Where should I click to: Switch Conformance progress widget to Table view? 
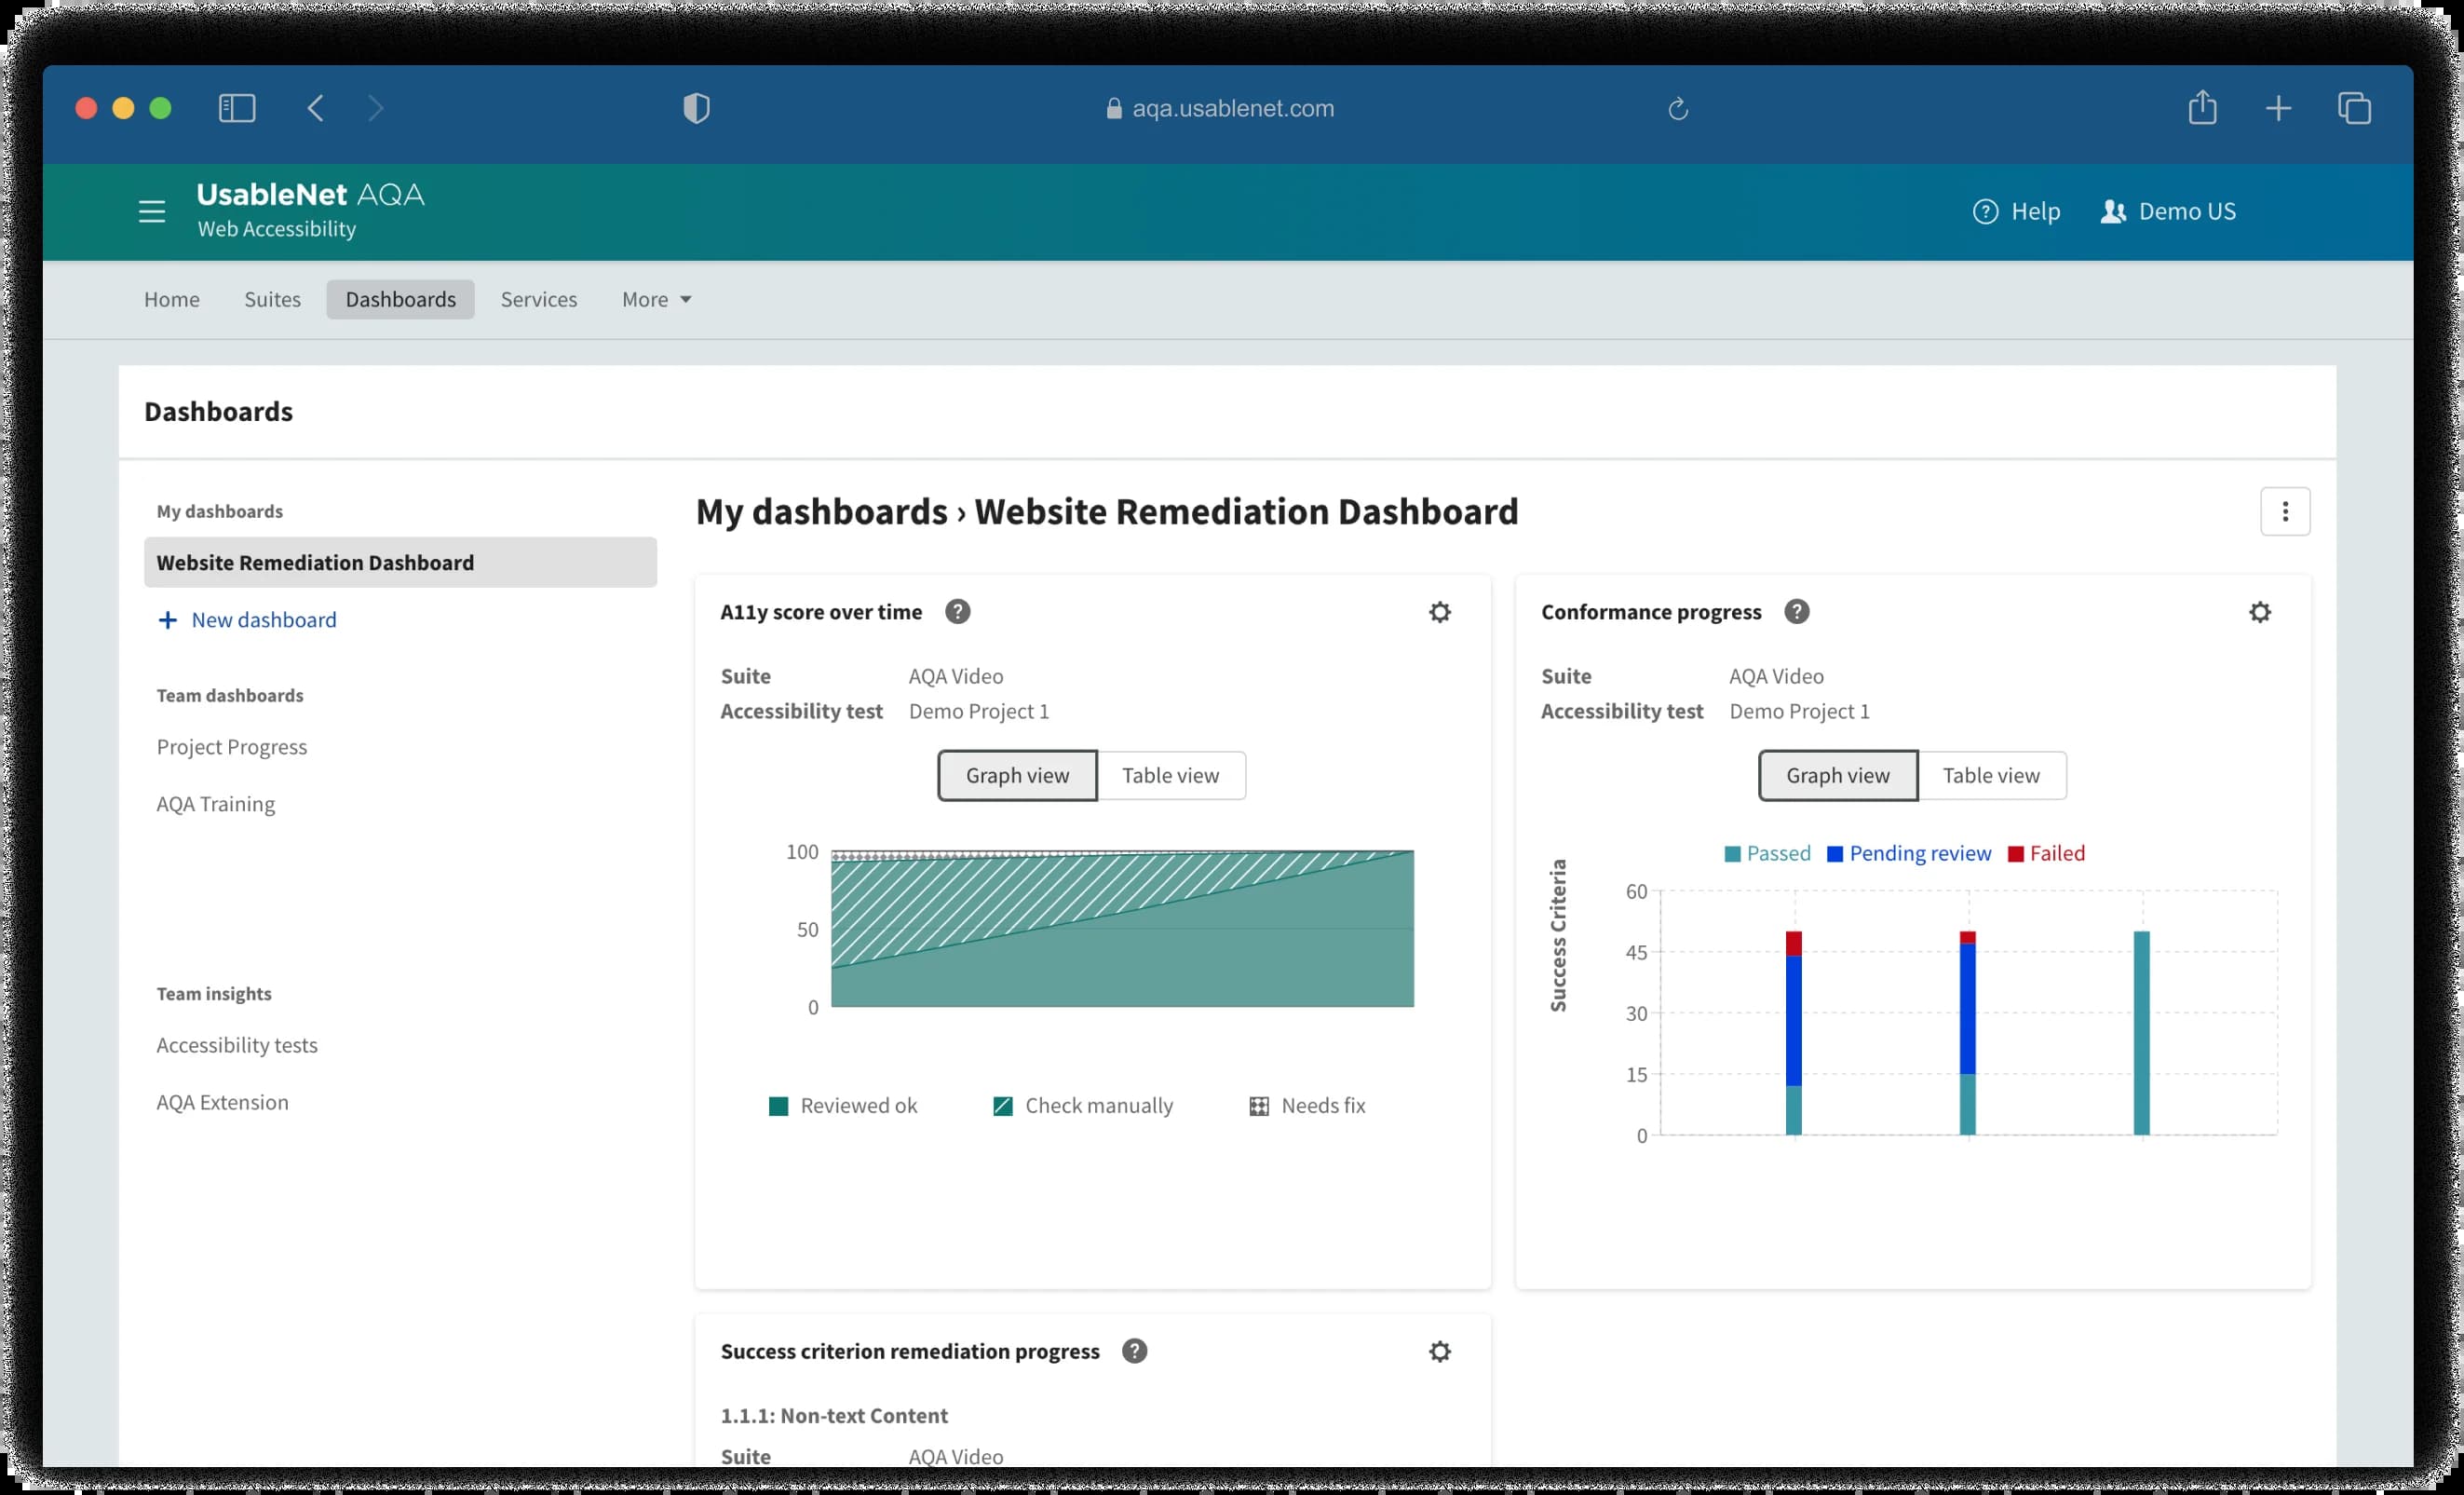1991,775
